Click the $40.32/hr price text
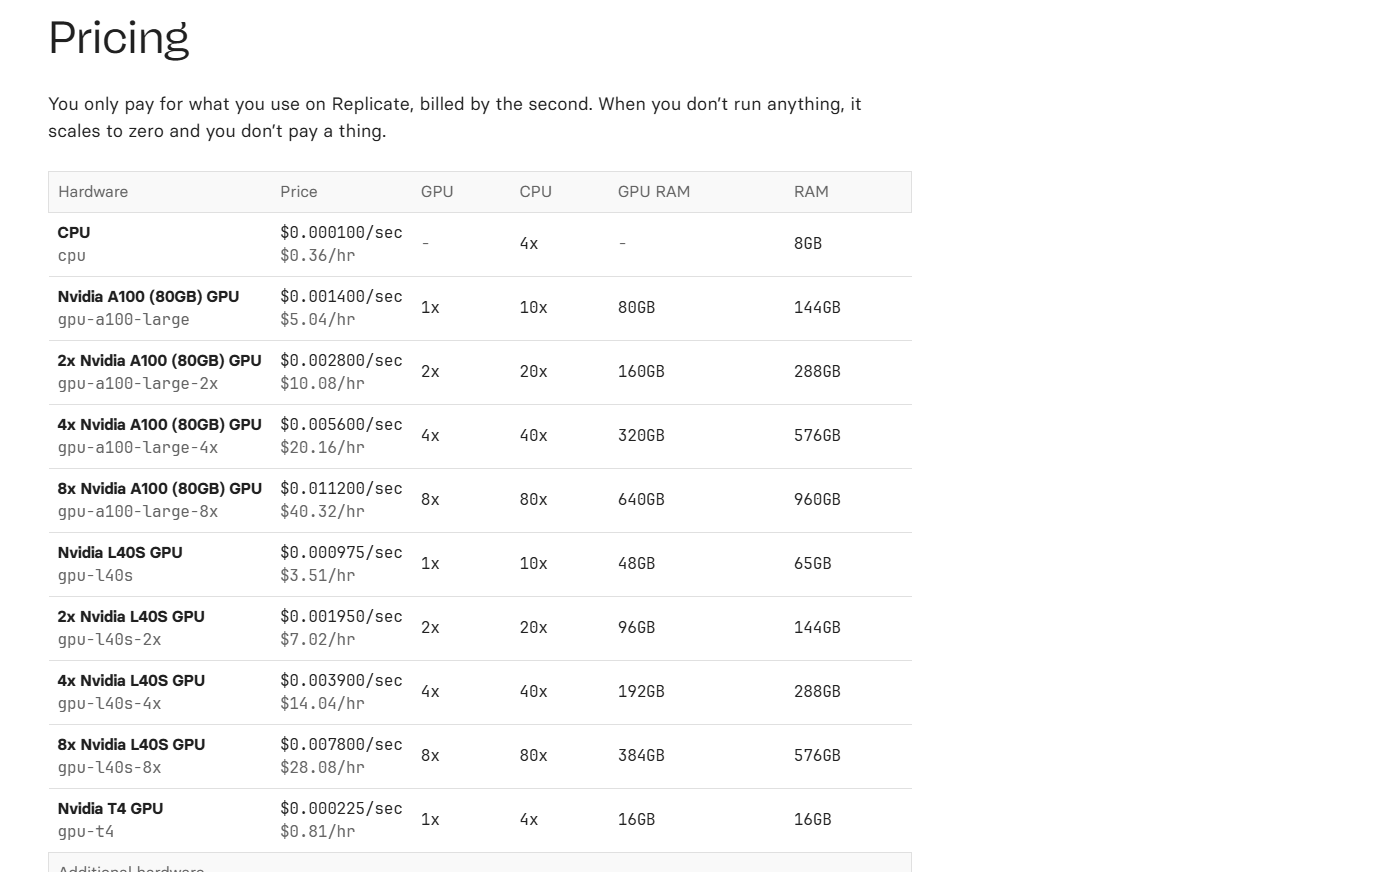This screenshot has height=872, width=1374. 322,512
